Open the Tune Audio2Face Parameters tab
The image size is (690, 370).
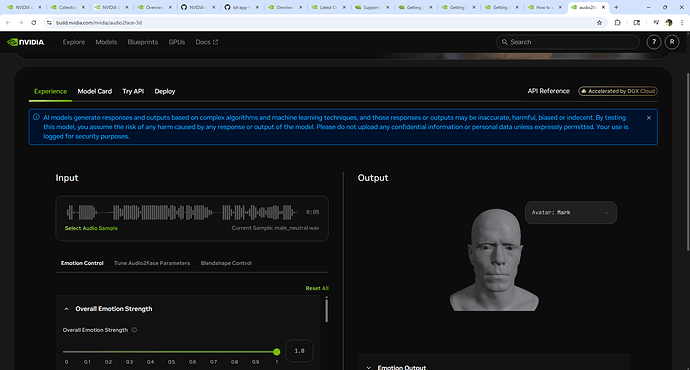(x=152, y=263)
